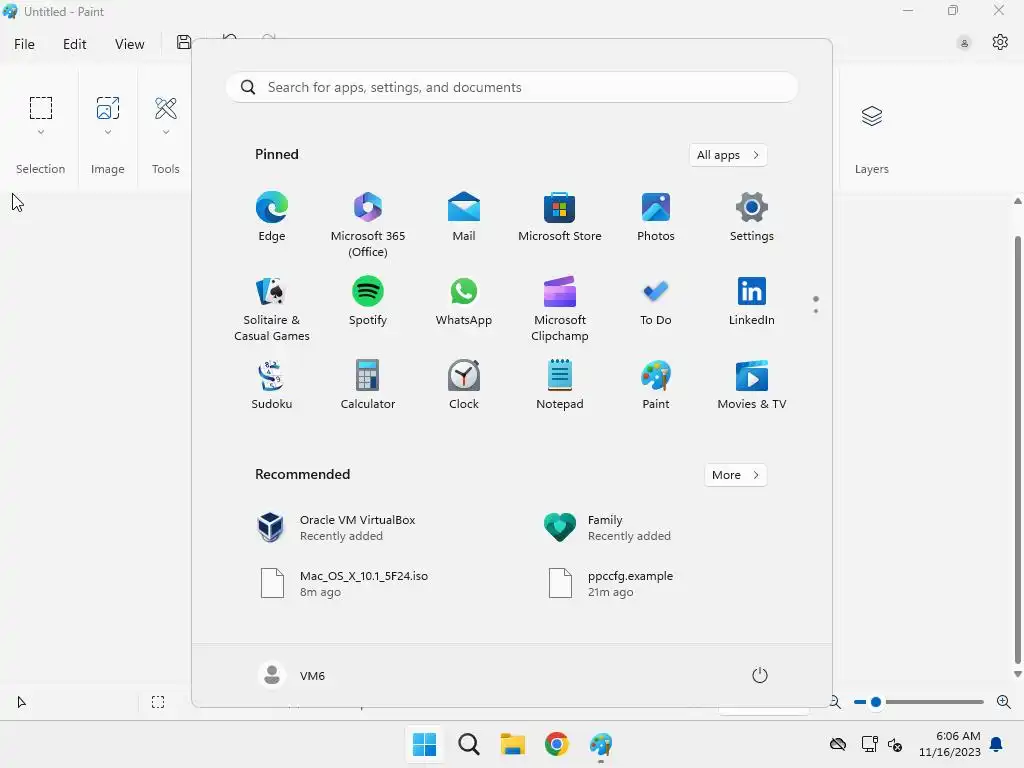This screenshot has width=1024, height=768.
Task: Open Paint settings gear icon
Action: coord(1000,42)
